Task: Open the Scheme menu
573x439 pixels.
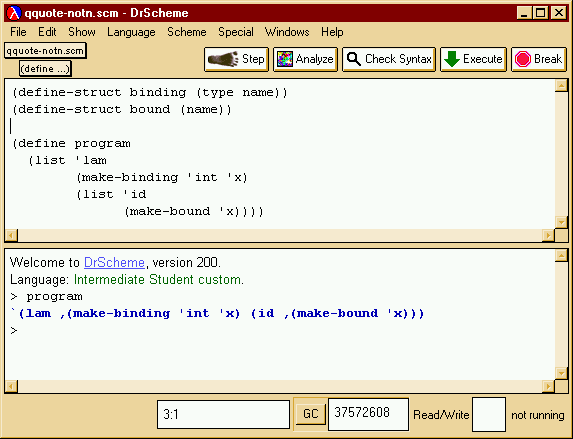Action: click(x=187, y=32)
